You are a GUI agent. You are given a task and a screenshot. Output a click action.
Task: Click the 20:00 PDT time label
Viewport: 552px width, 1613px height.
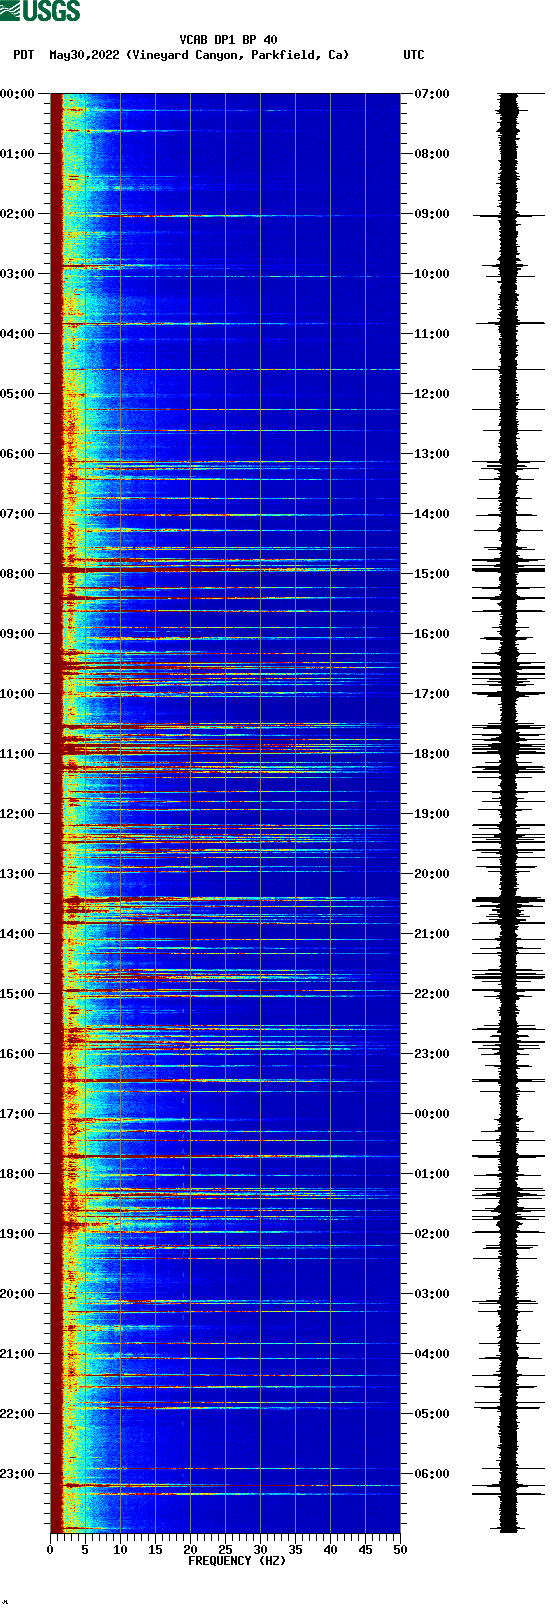click(x=17, y=1294)
